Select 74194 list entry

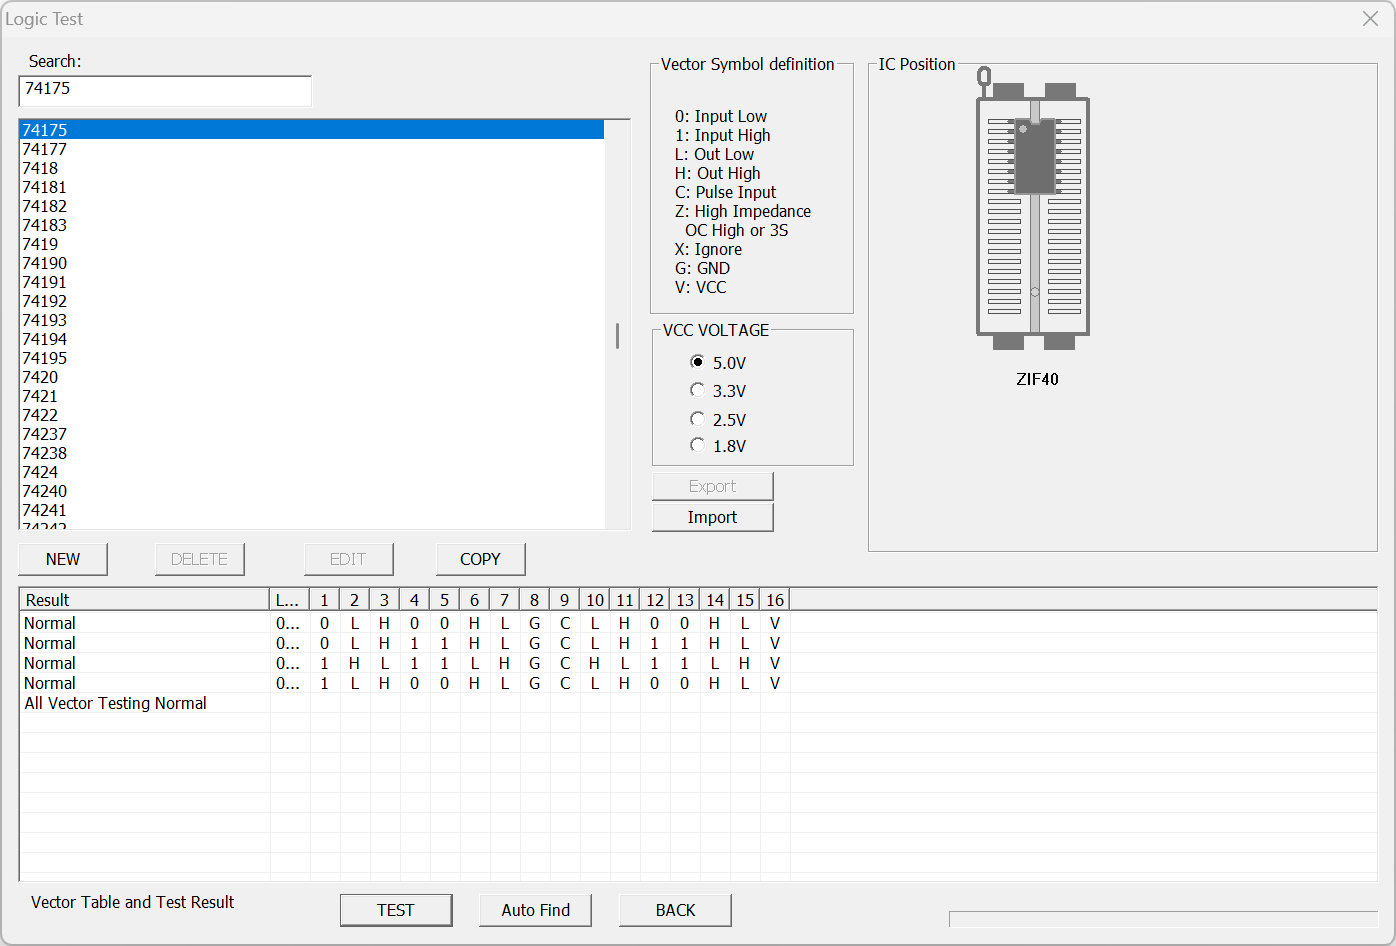coord(312,339)
